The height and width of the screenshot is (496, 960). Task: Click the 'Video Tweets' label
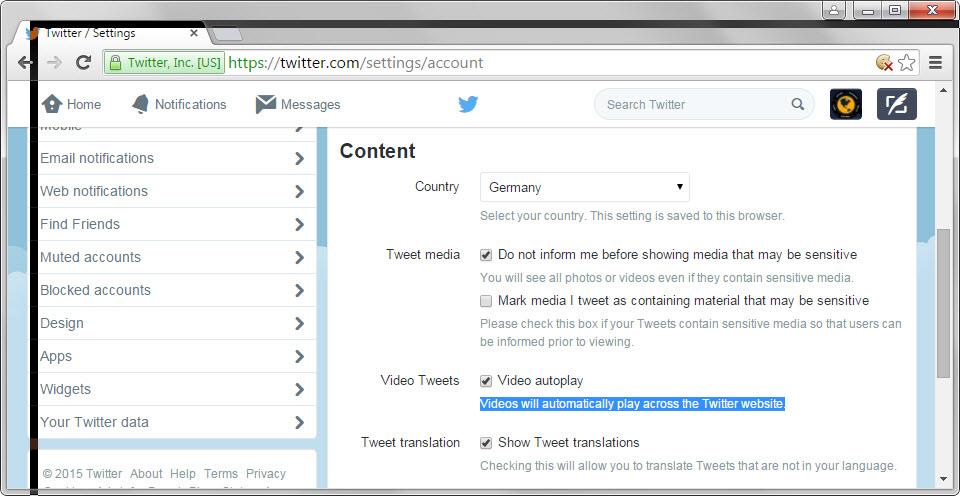(420, 381)
